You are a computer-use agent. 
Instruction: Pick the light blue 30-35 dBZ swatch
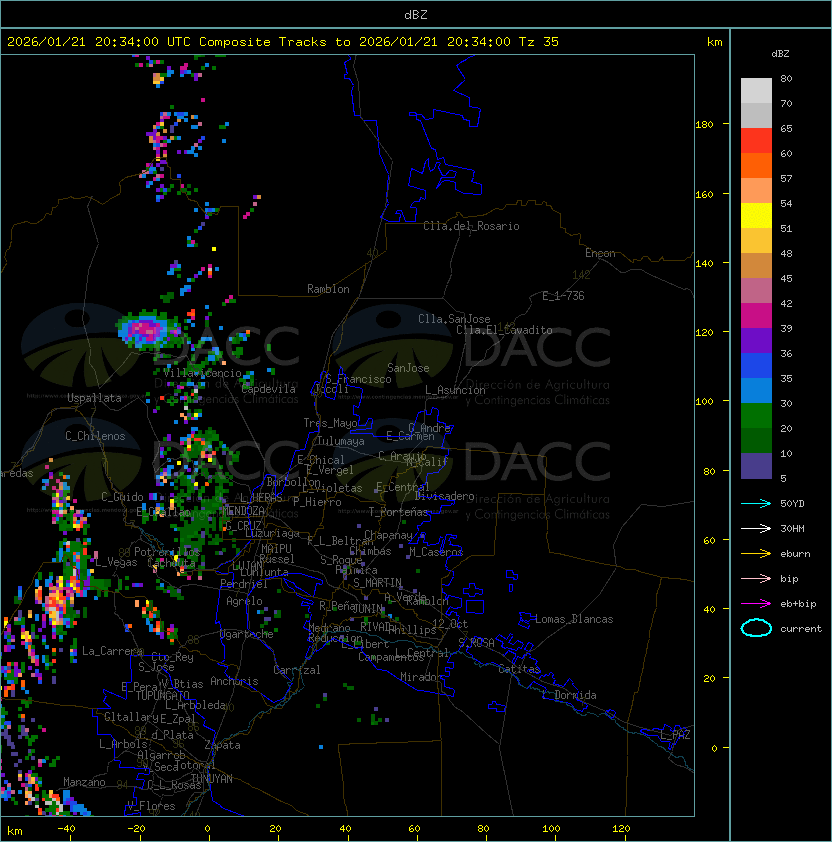756,391
